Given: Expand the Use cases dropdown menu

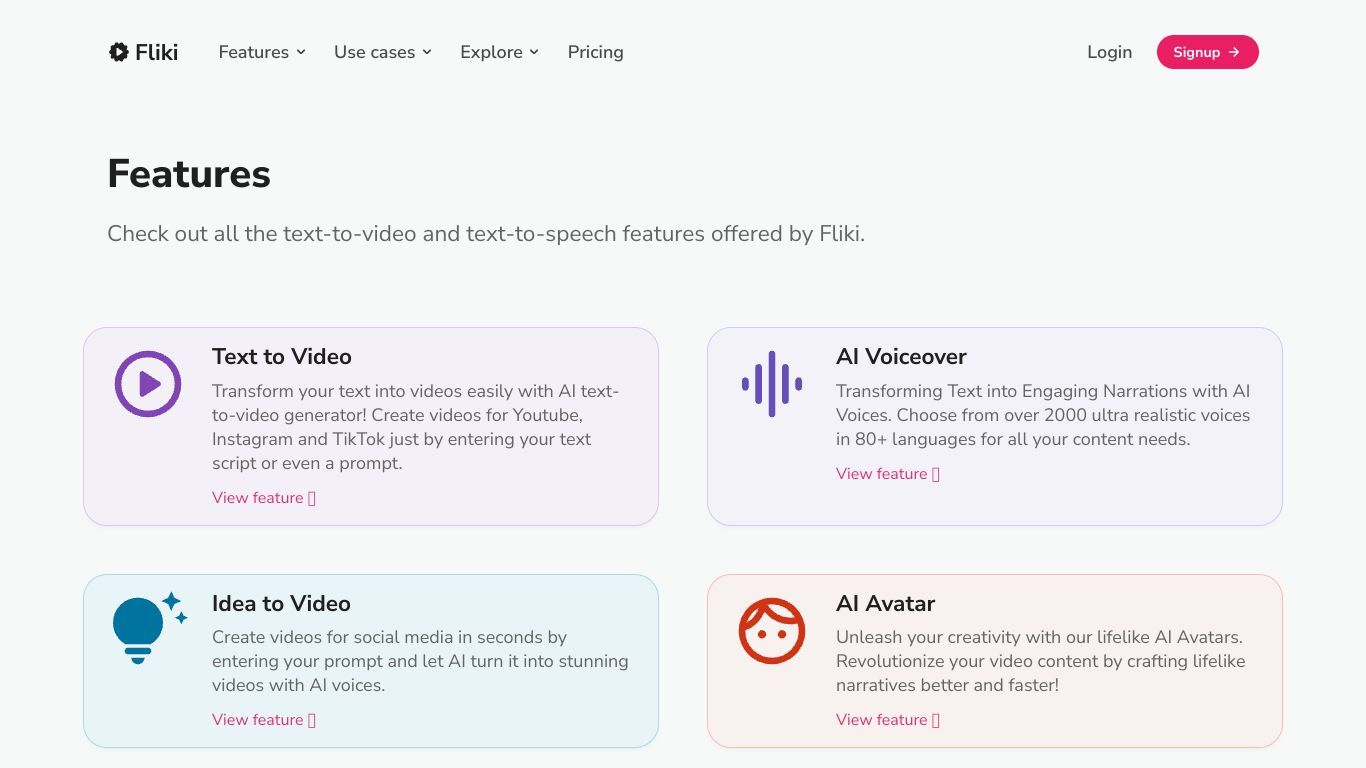Looking at the screenshot, I should coord(383,52).
